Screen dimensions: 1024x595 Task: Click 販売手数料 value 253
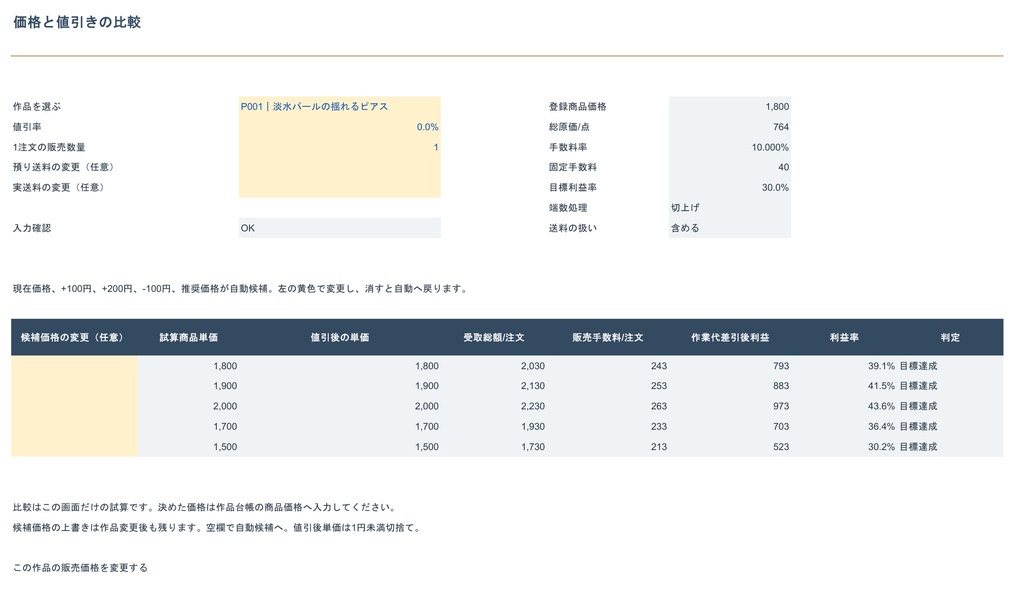click(x=659, y=386)
